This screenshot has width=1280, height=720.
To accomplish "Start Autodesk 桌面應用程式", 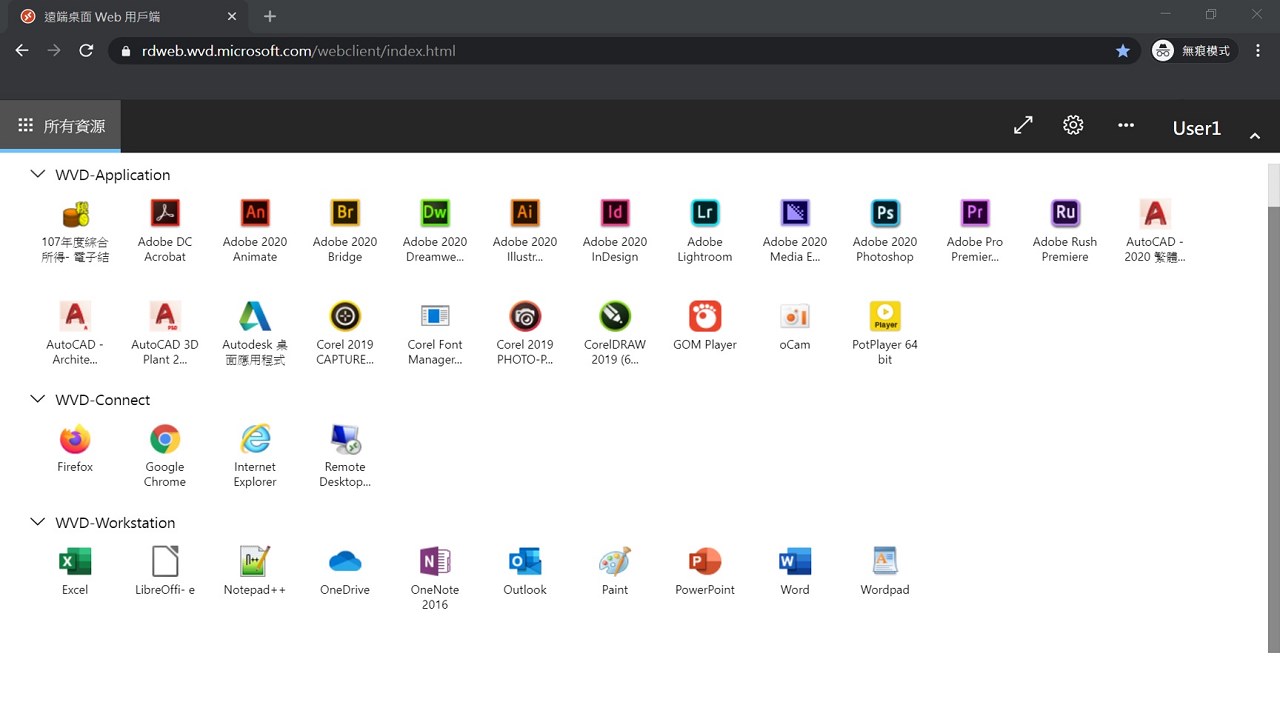I will (x=255, y=333).
